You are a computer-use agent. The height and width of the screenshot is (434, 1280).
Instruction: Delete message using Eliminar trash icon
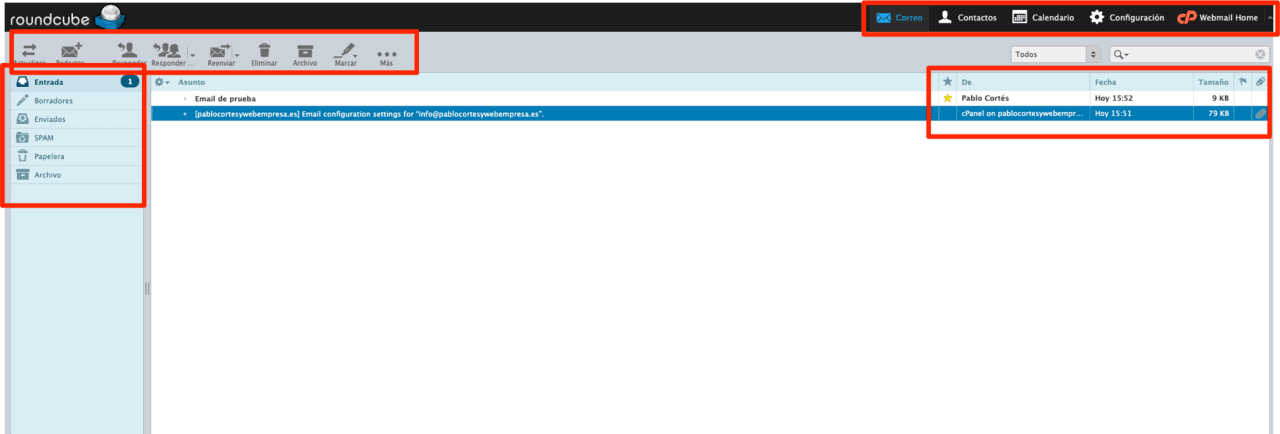tap(264, 51)
